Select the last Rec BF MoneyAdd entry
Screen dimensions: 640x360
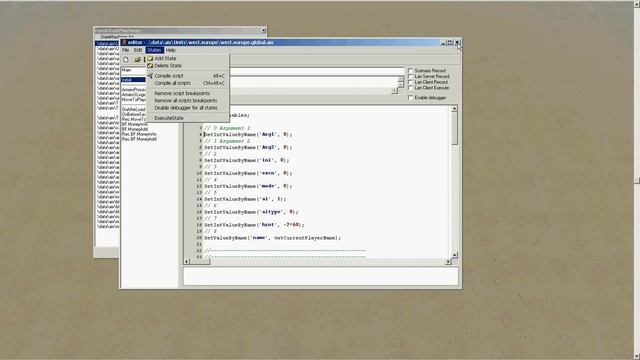[139, 139]
